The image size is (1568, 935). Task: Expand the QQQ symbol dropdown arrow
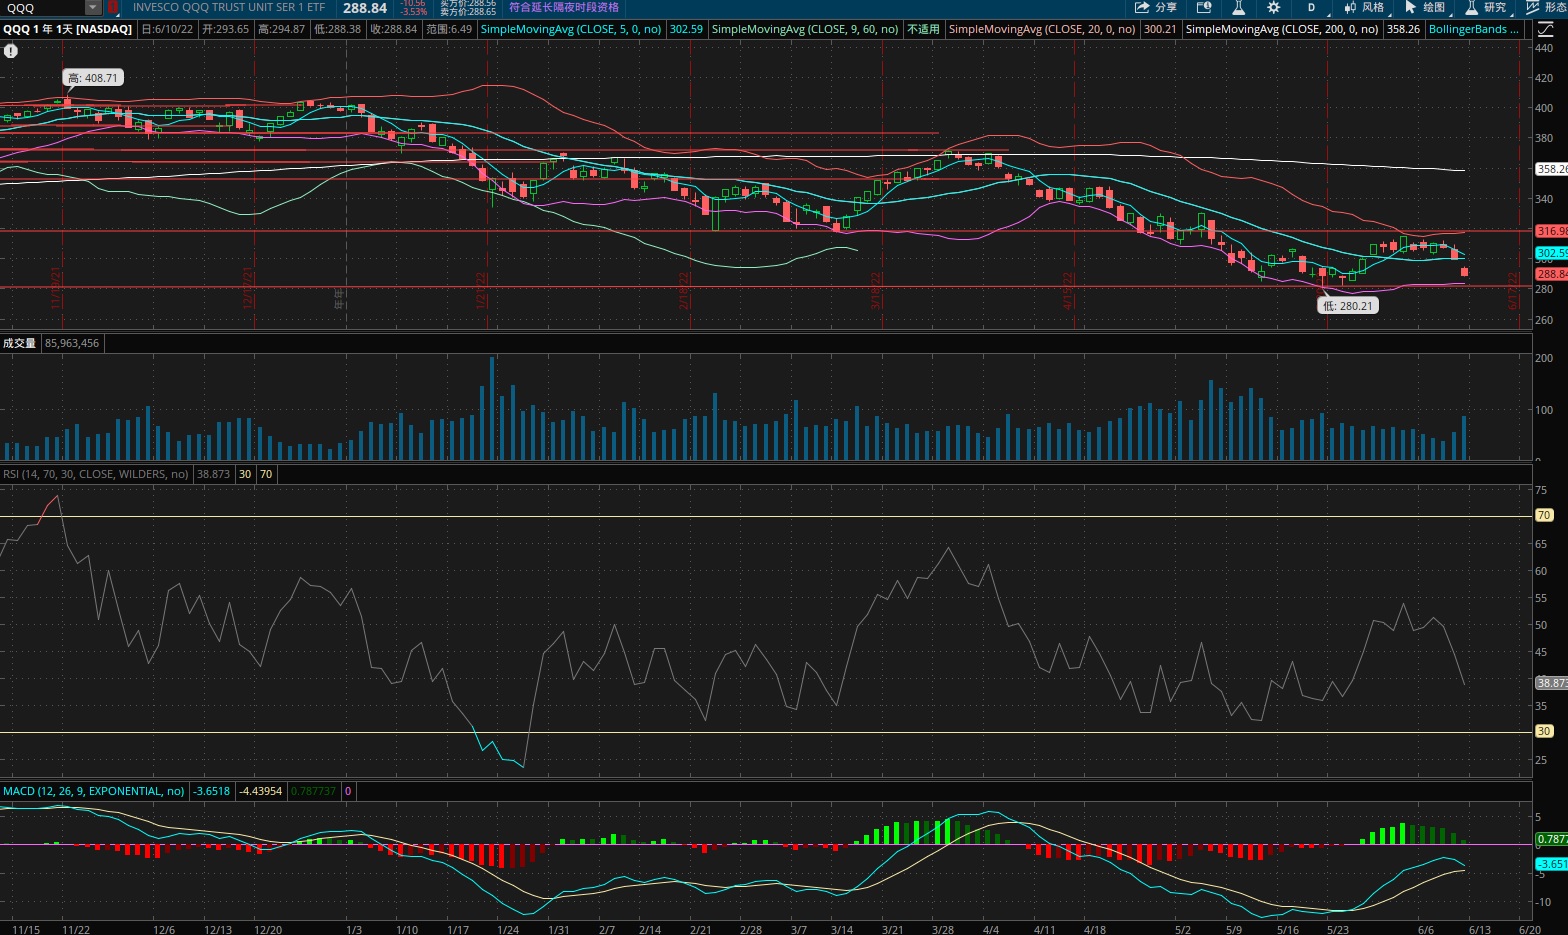click(x=93, y=7)
